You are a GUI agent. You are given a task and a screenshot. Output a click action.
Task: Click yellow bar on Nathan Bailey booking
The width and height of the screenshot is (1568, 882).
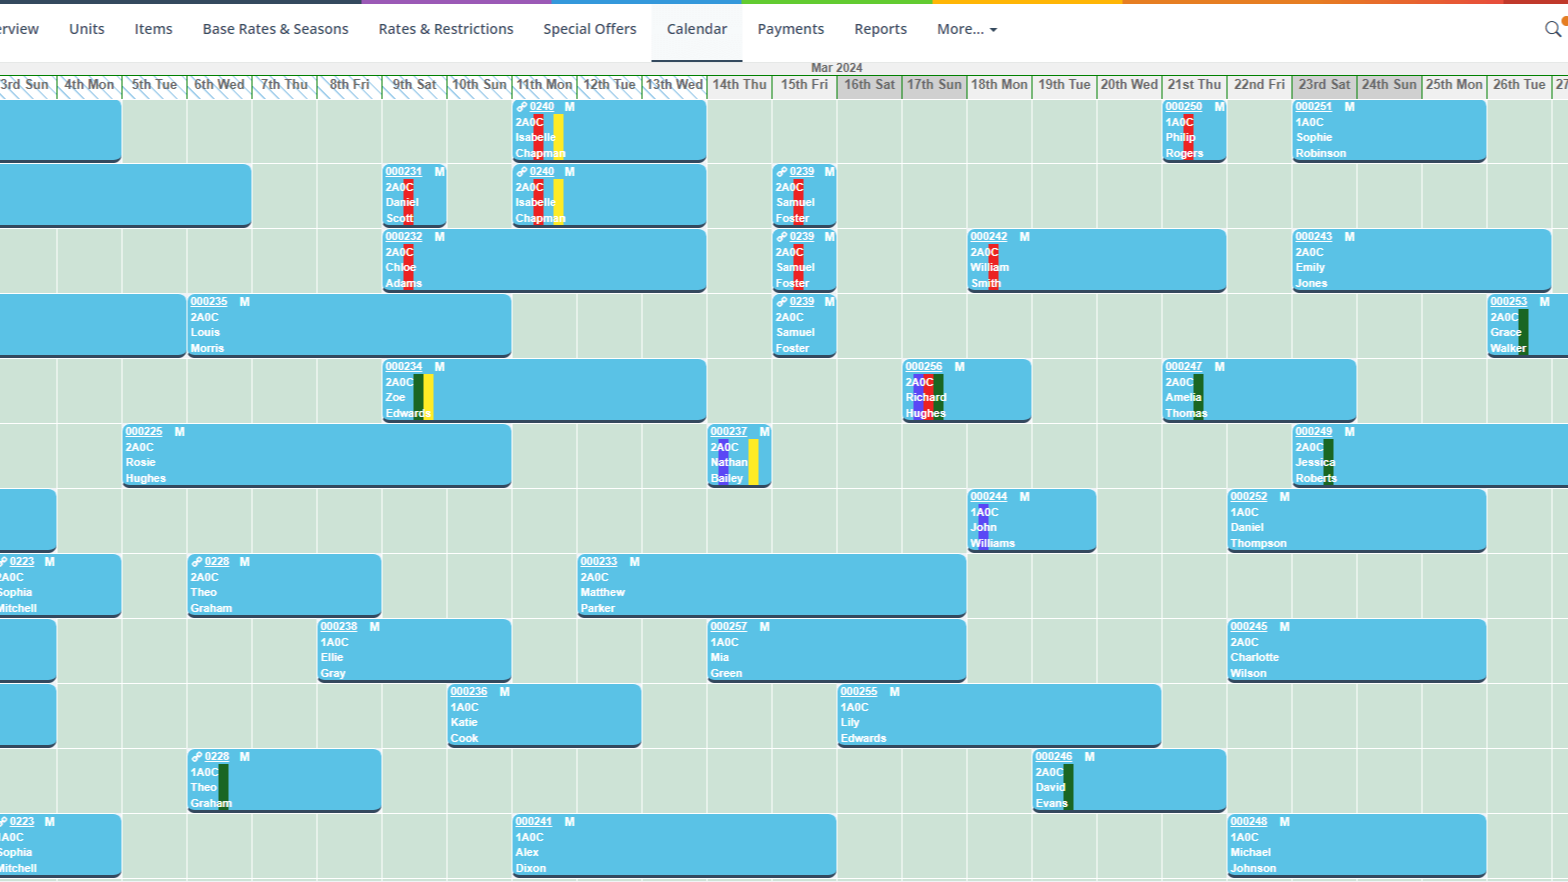753,461
